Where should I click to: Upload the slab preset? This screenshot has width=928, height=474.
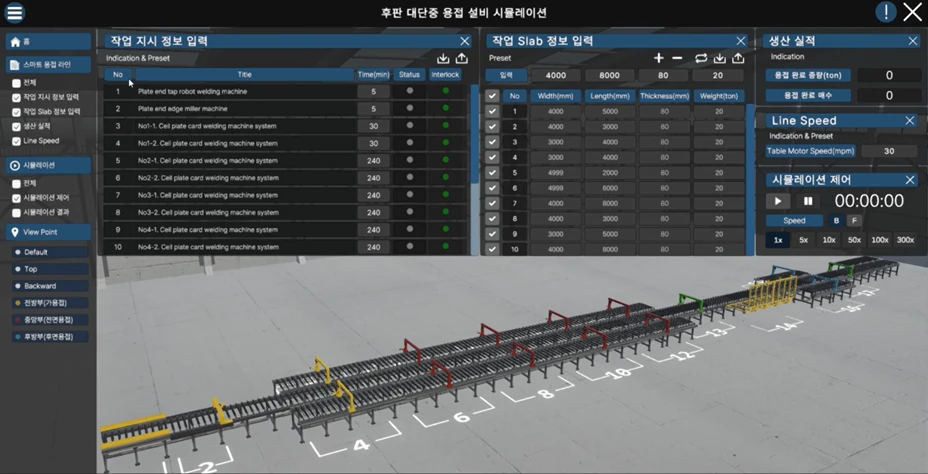click(x=738, y=58)
